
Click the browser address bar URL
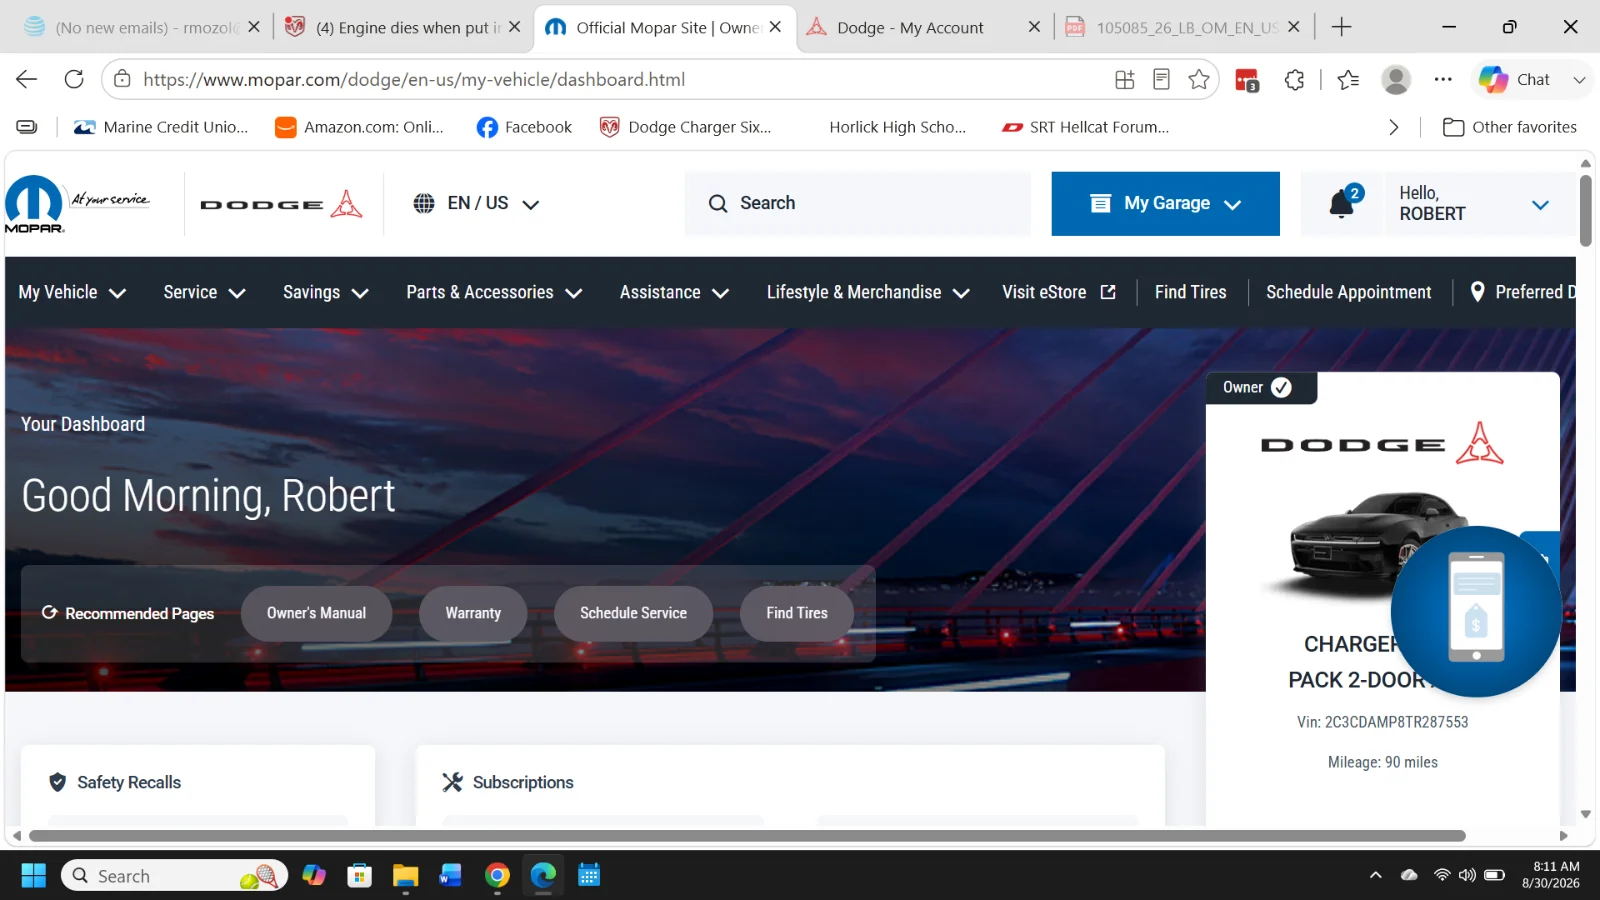(x=414, y=79)
